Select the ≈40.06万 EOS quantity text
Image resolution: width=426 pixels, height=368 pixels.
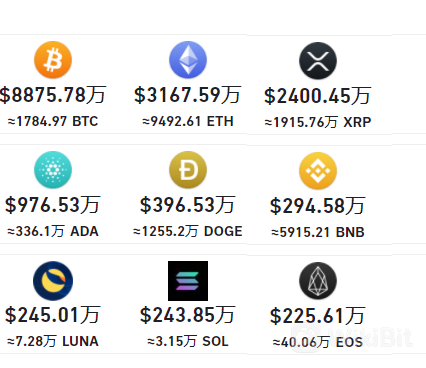pyautogui.click(x=318, y=342)
